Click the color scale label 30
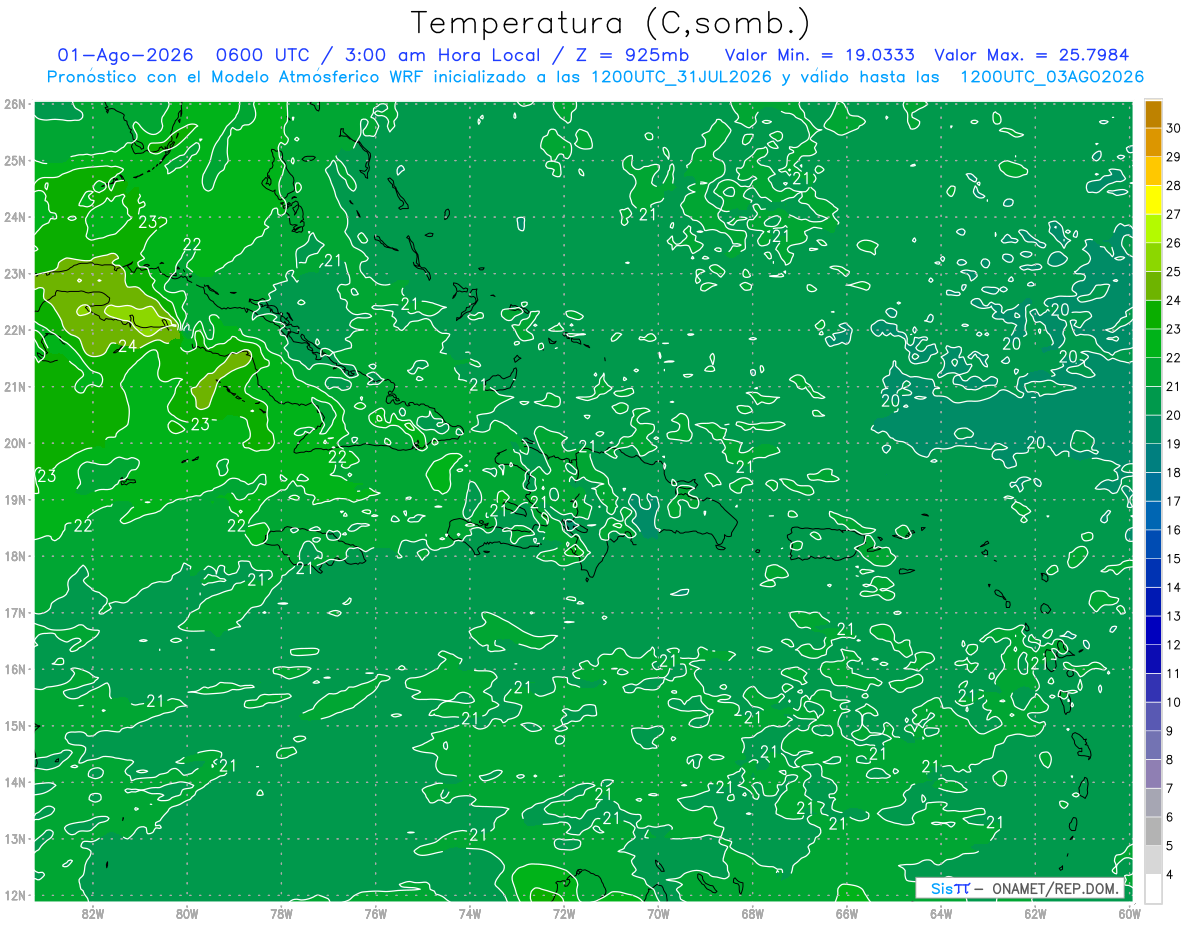The width and height of the screenshot is (1200, 927). coord(1174,129)
